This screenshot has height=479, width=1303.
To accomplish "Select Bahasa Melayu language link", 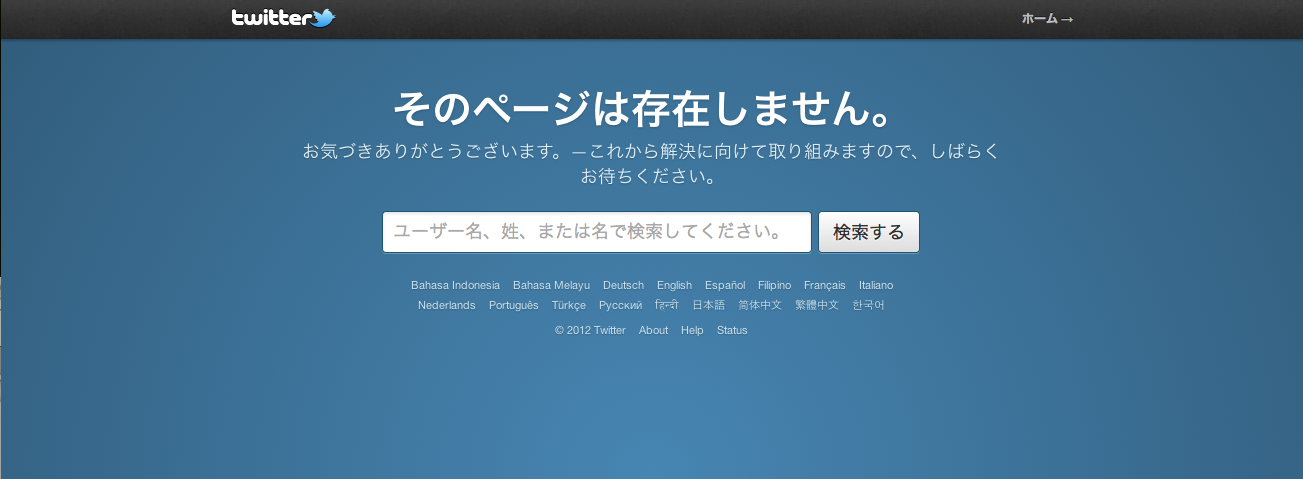I will [x=551, y=285].
